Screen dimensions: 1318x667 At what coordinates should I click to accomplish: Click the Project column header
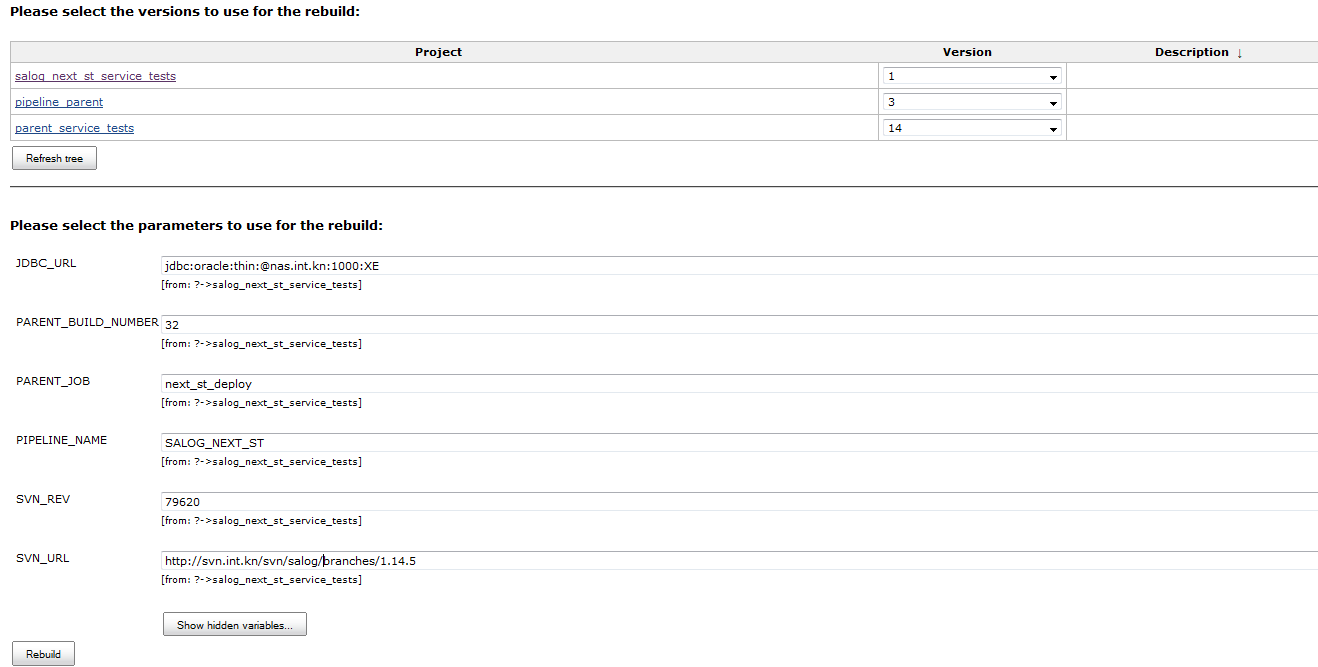[x=438, y=52]
